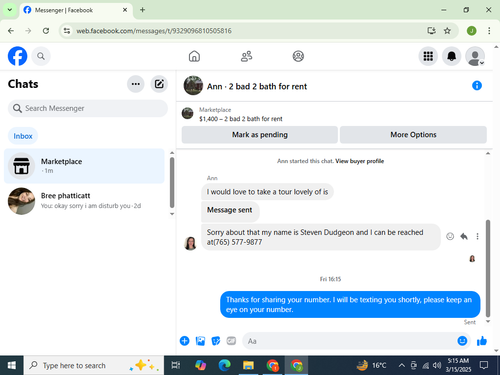This screenshot has width=500, height=375.
Task: Open the Friends icon in top navigation
Action: point(246,56)
